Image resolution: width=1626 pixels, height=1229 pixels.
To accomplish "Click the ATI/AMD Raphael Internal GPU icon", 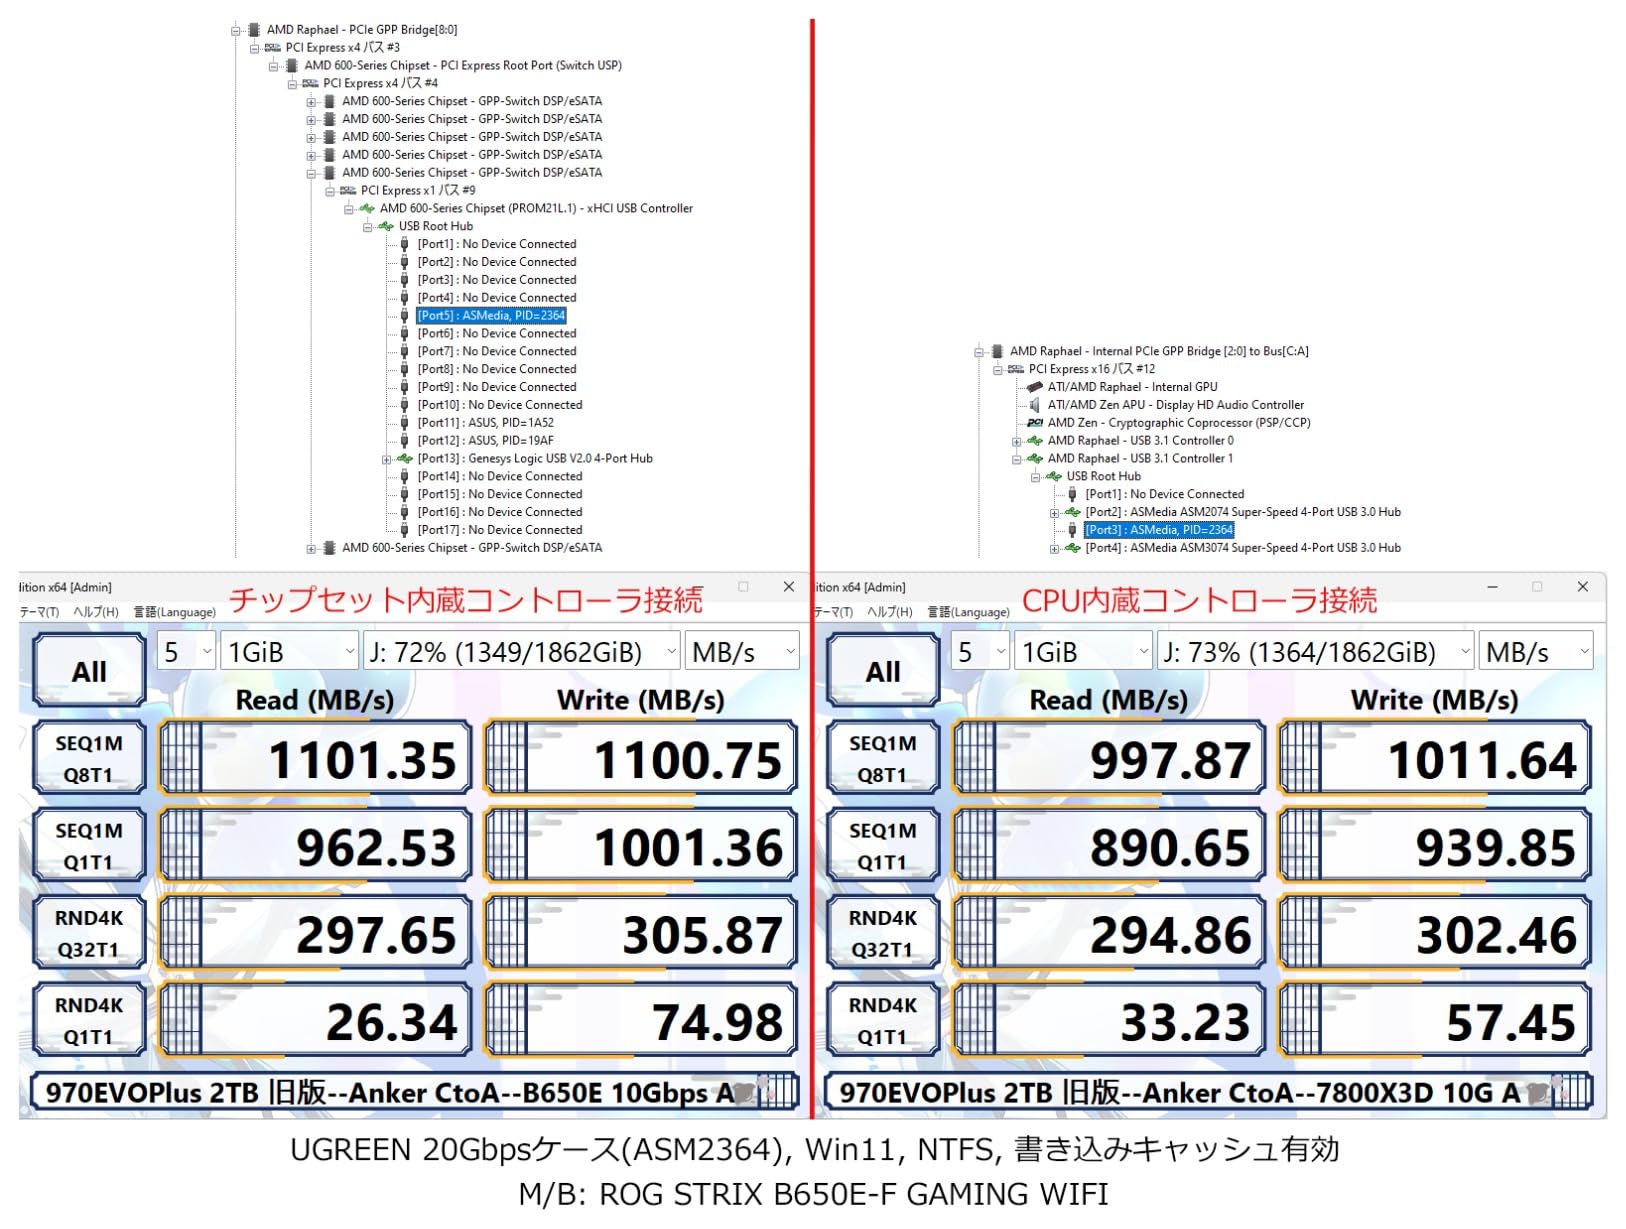I will click(1035, 387).
